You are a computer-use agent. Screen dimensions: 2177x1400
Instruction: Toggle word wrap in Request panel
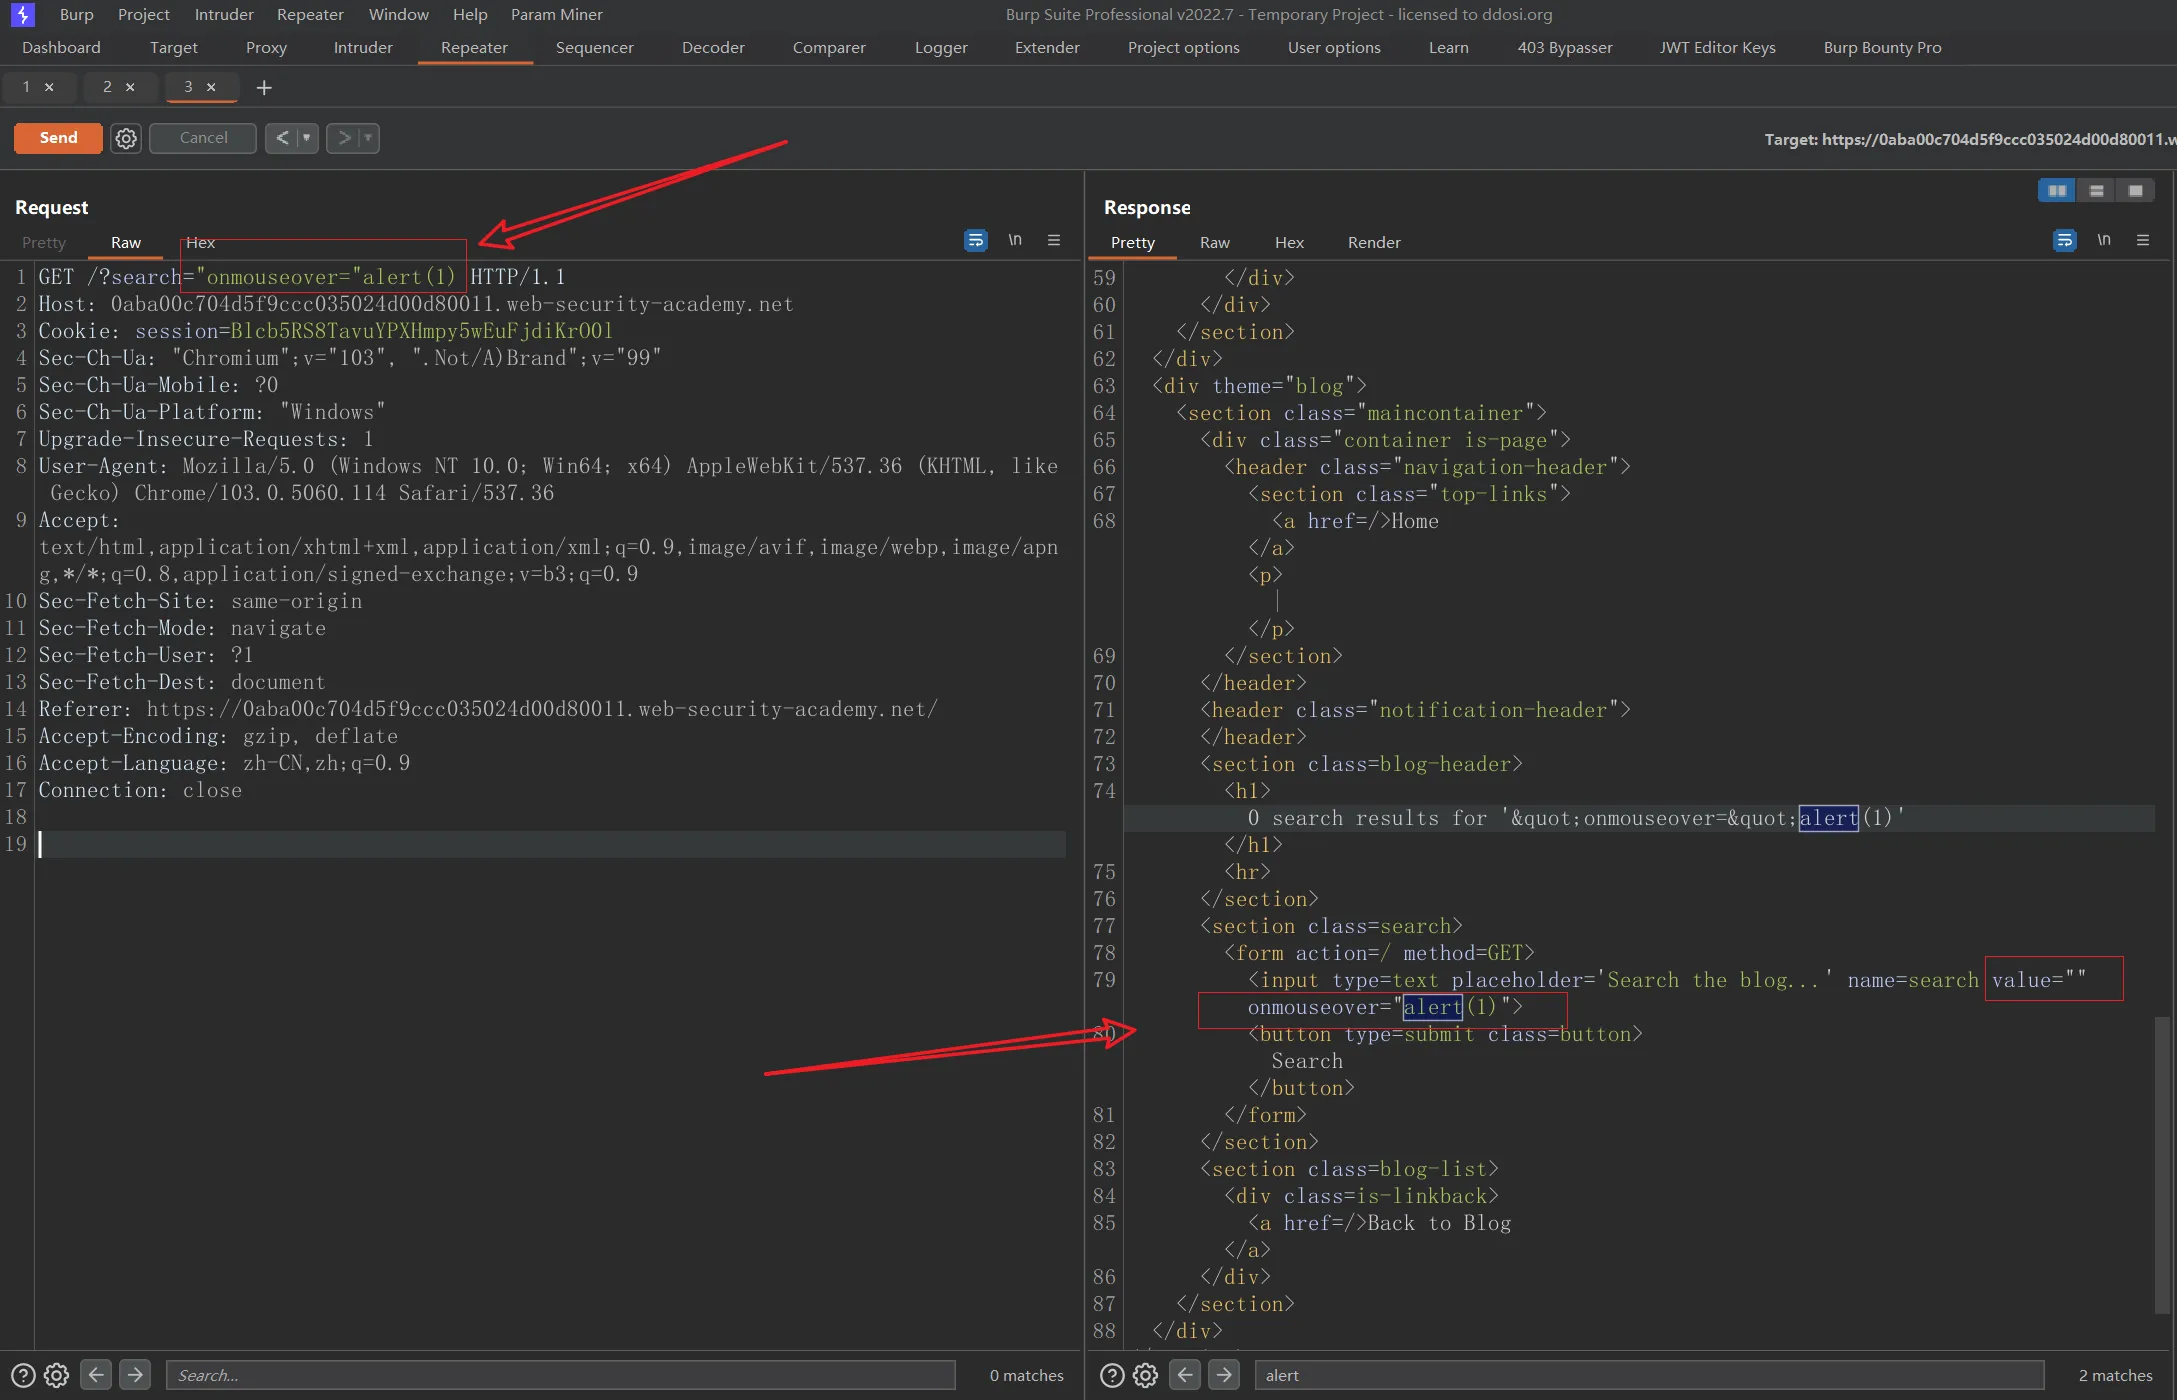point(975,241)
